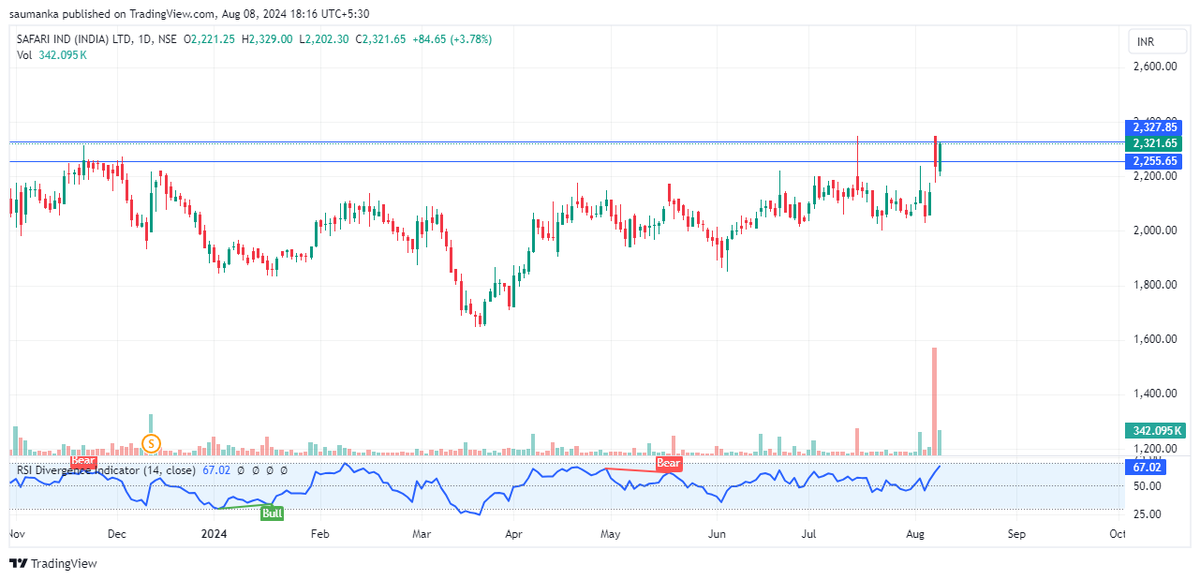Click the 1,400.00 price axis label
Image resolution: width=1200 pixels, height=580 pixels.
(1154, 394)
